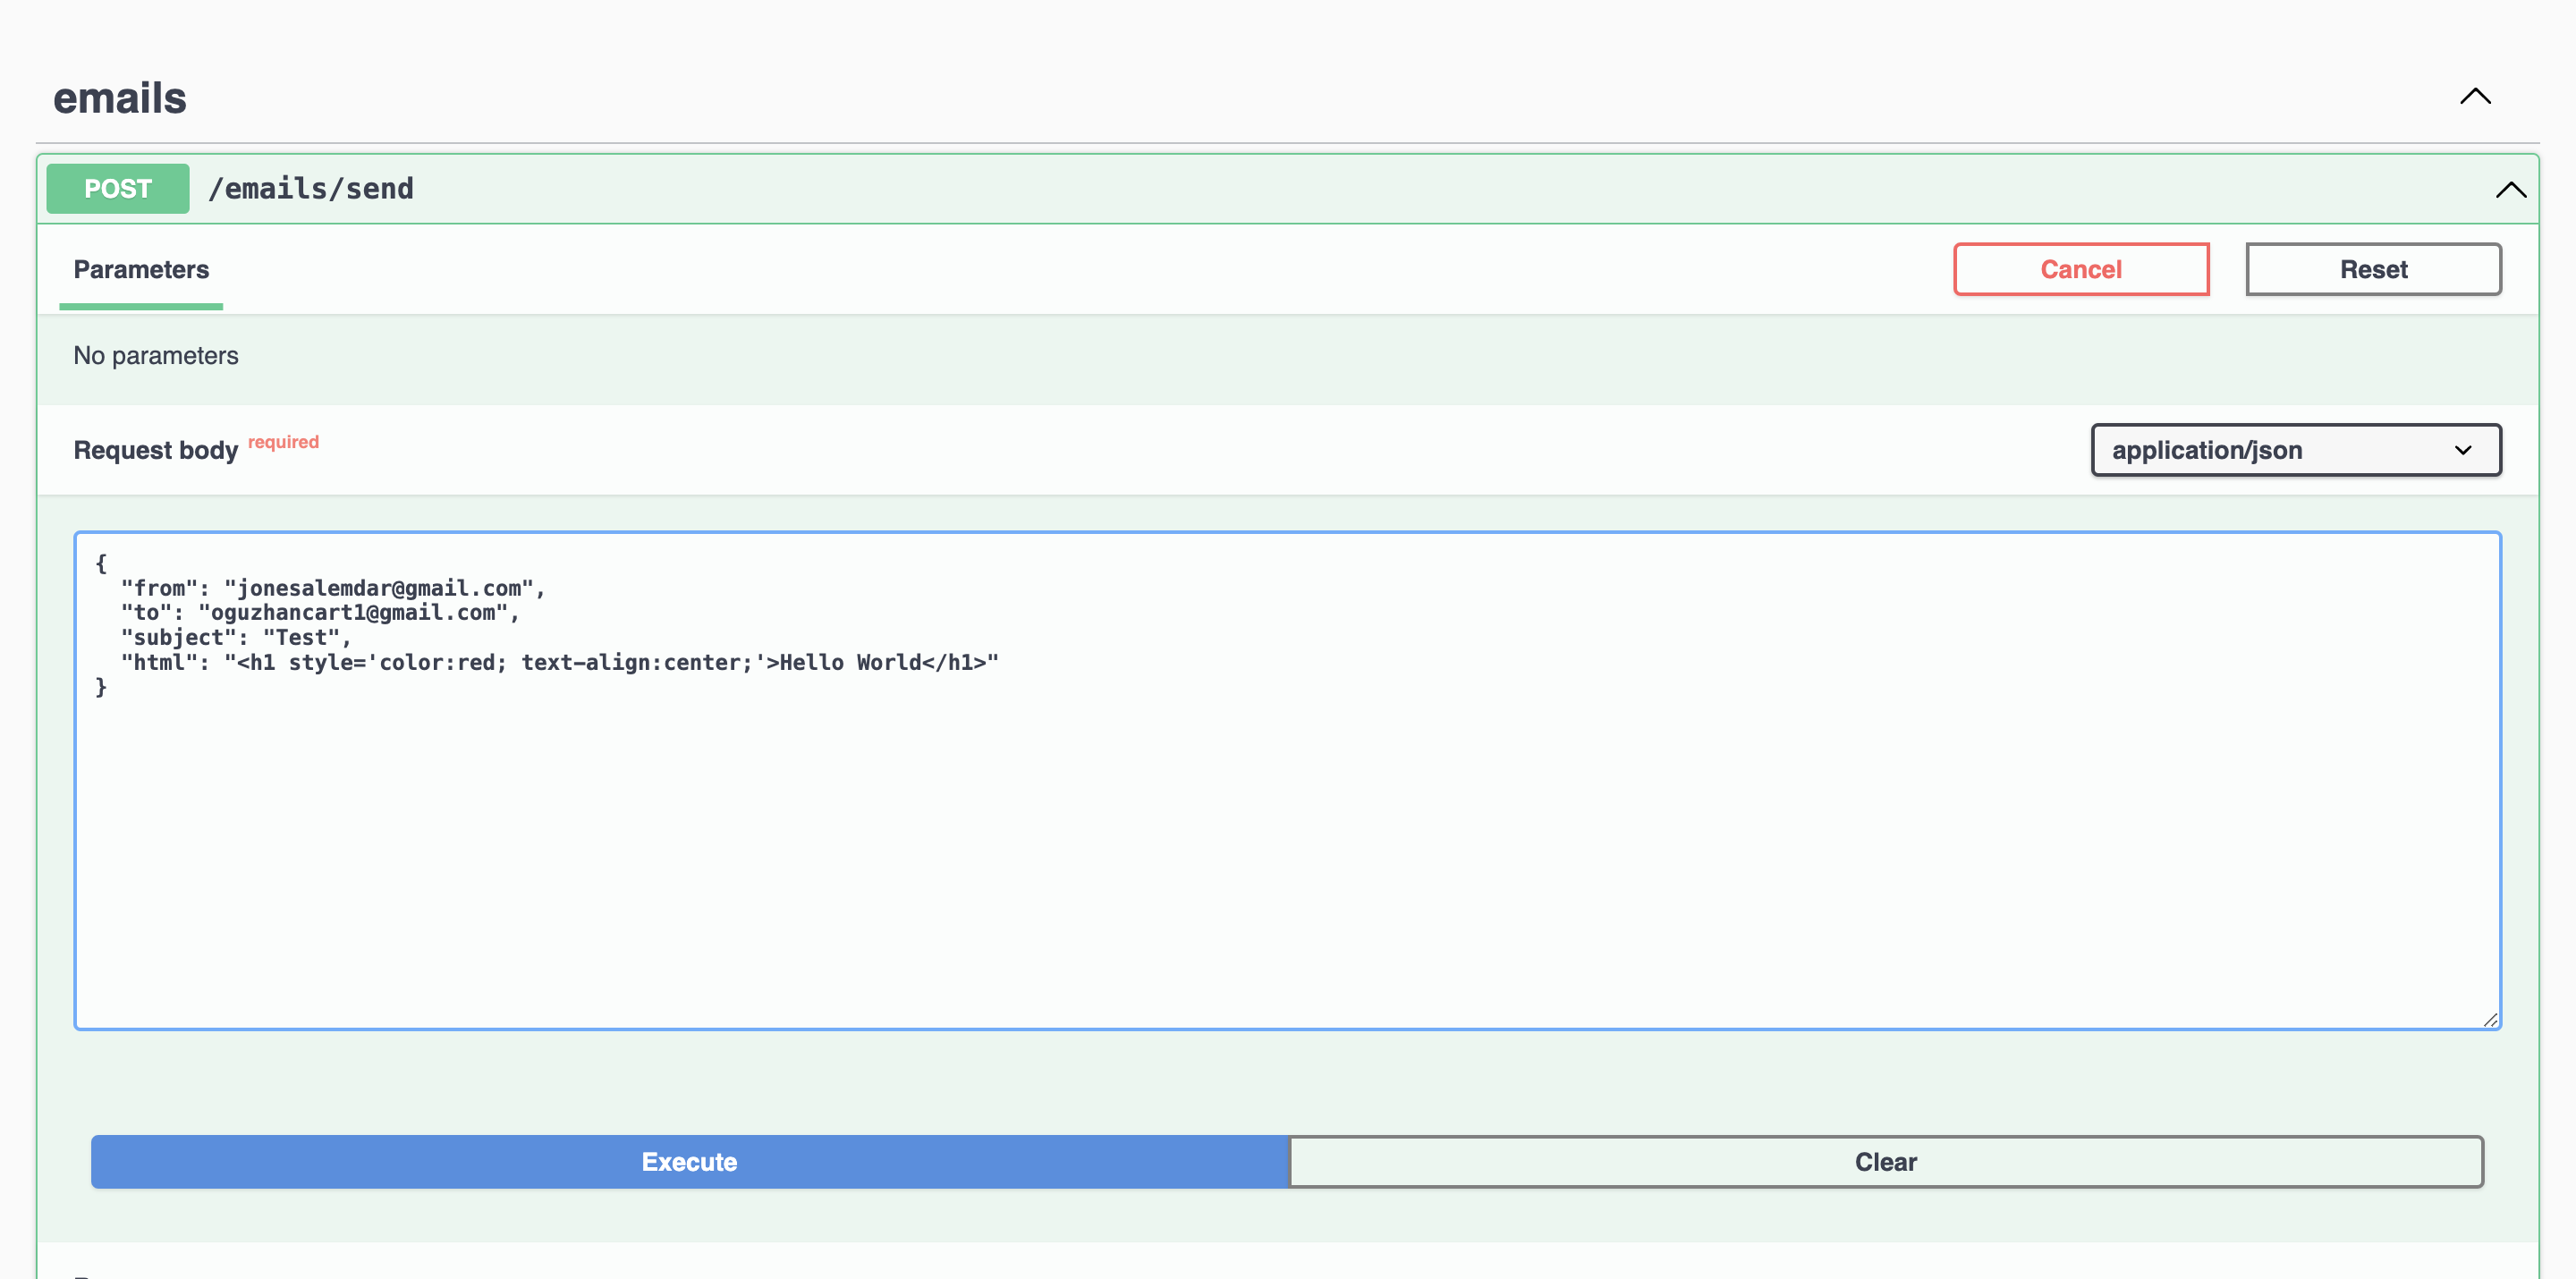
Task: Switch to the Parameters tab
Action: [x=141, y=270]
